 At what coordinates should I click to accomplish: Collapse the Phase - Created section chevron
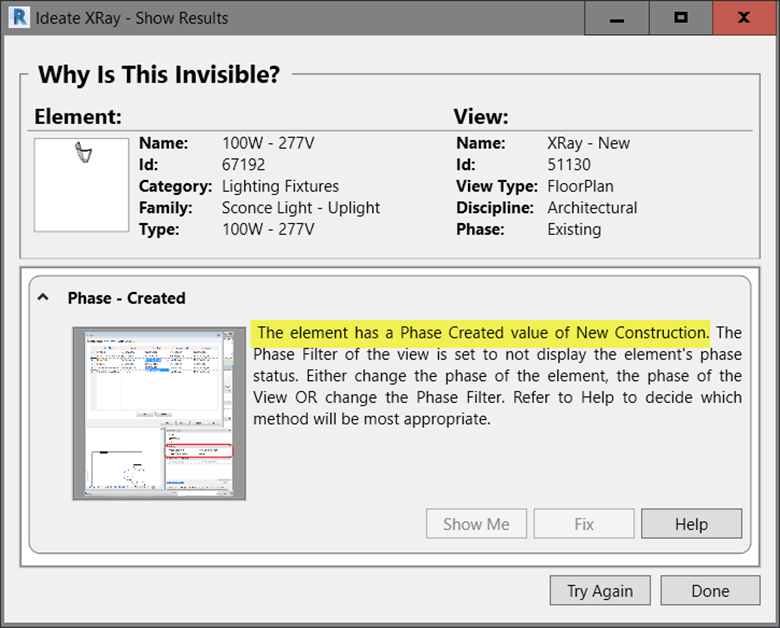coord(43,298)
